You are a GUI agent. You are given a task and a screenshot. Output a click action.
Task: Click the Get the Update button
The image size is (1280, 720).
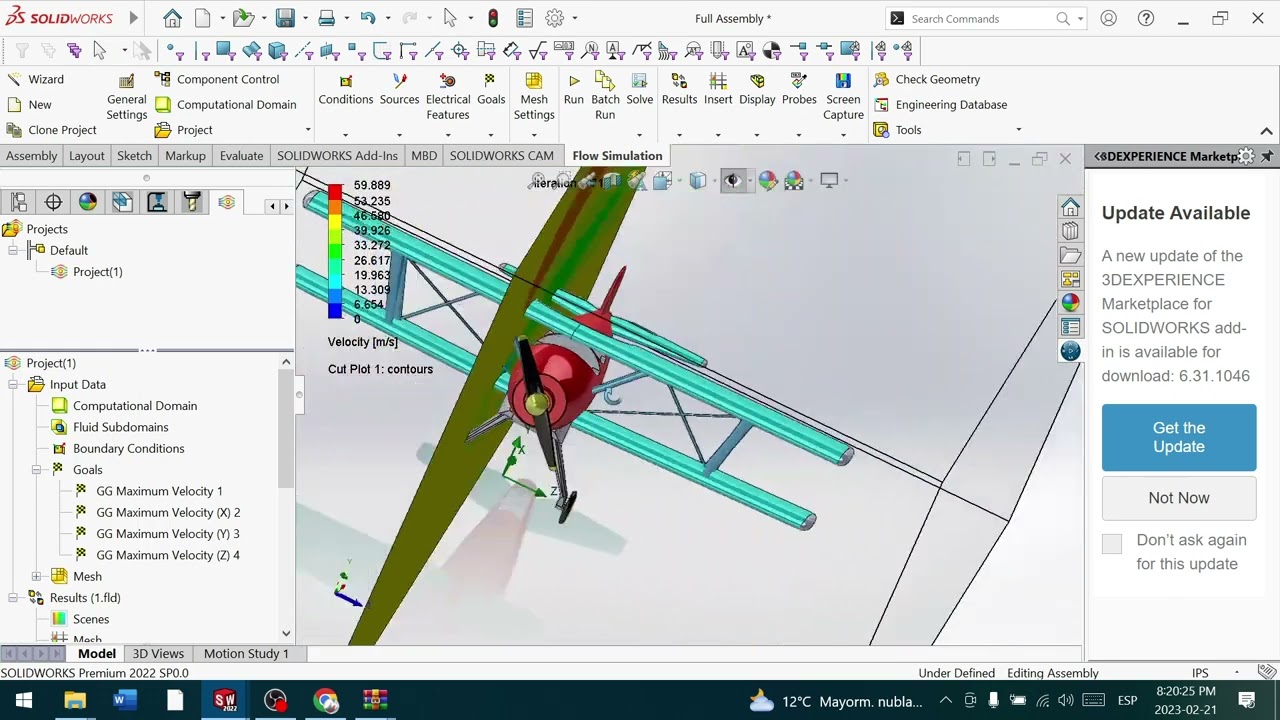[x=1179, y=437]
